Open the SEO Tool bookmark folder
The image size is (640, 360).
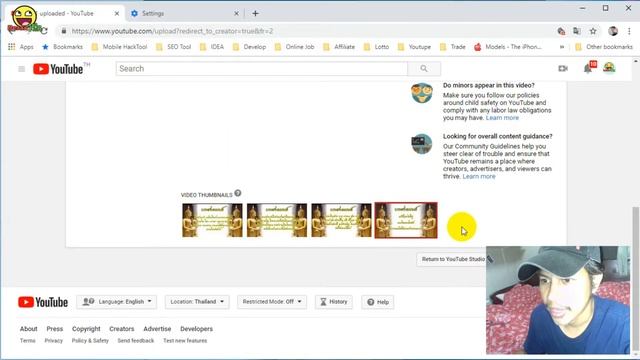173,47
